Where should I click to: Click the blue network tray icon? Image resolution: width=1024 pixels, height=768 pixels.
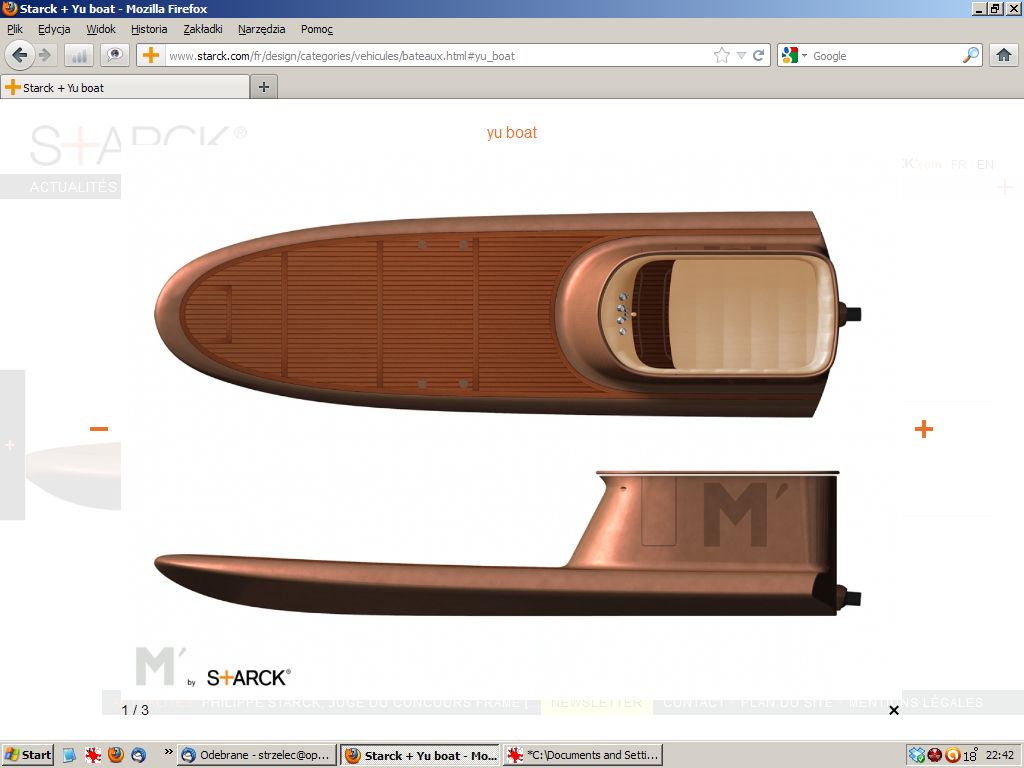click(x=917, y=756)
